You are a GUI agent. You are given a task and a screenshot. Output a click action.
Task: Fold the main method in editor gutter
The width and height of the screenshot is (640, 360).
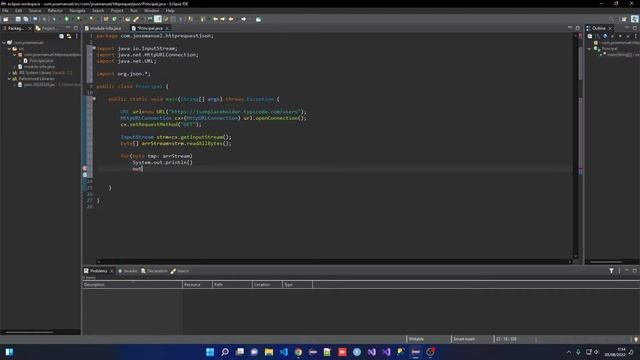click(x=94, y=99)
